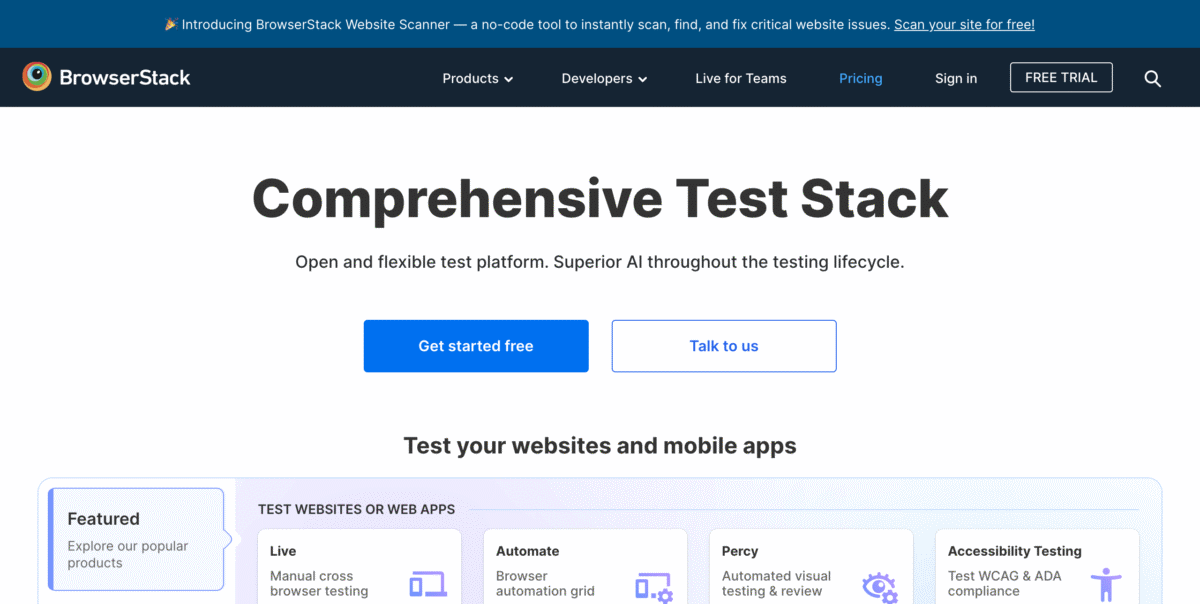Screen dimensions: 1200x604
Task: Select the Percy visual testing eye icon
Action: click(x=879, y=588)
